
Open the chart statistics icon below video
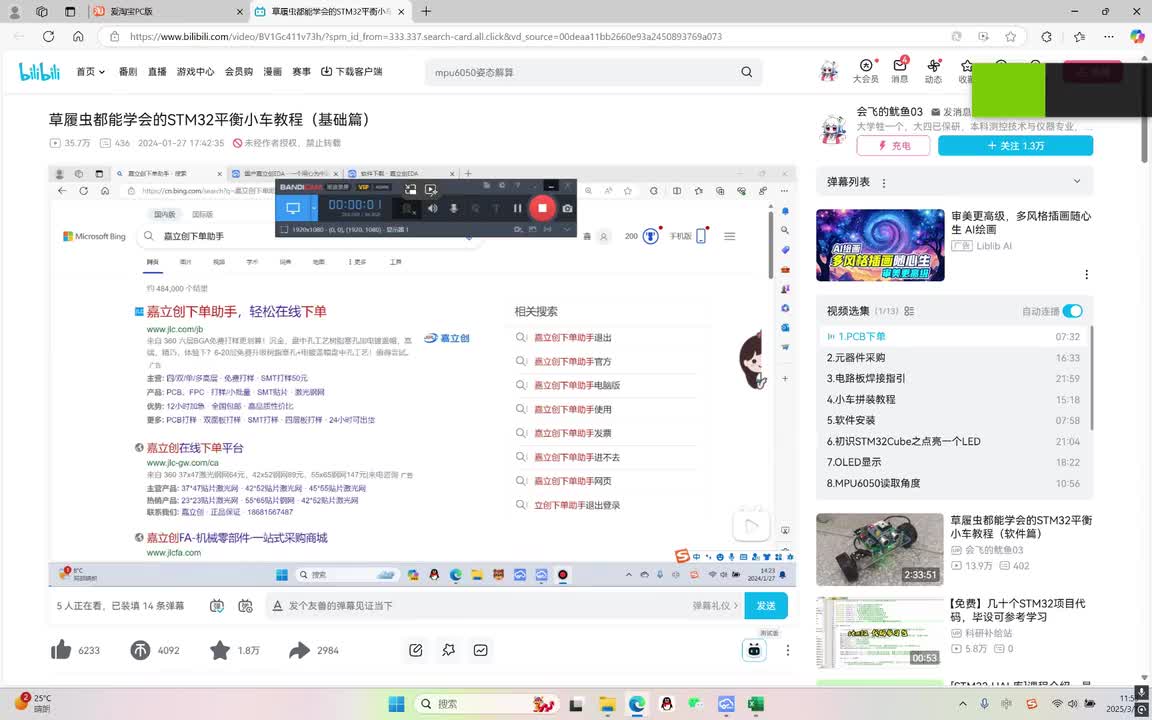[x=480, y=650]
